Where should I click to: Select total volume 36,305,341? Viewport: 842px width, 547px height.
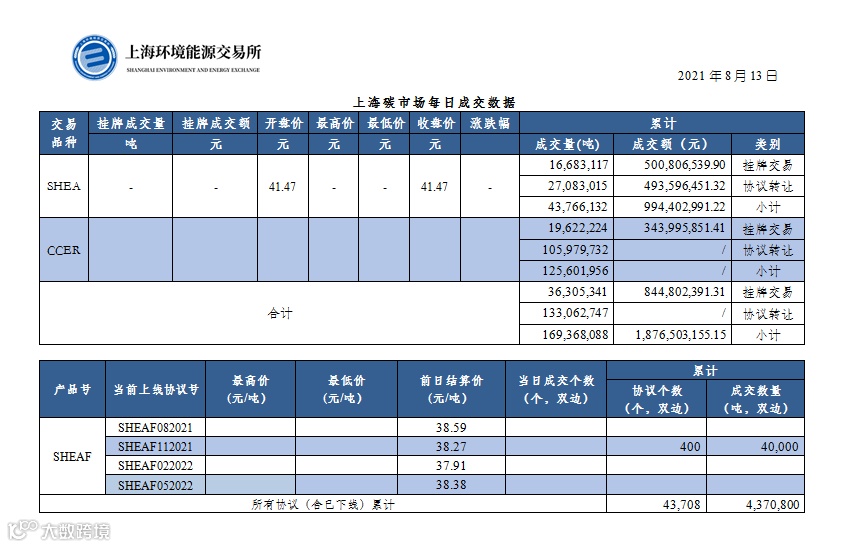(x=578, y=292)
